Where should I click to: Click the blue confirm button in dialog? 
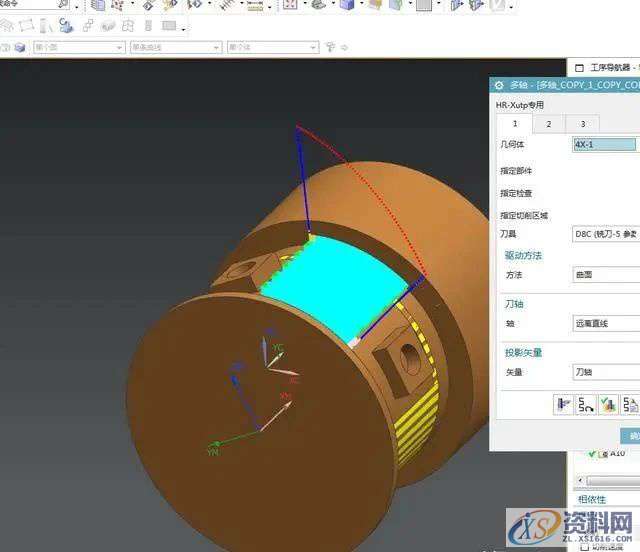point(631,436)
